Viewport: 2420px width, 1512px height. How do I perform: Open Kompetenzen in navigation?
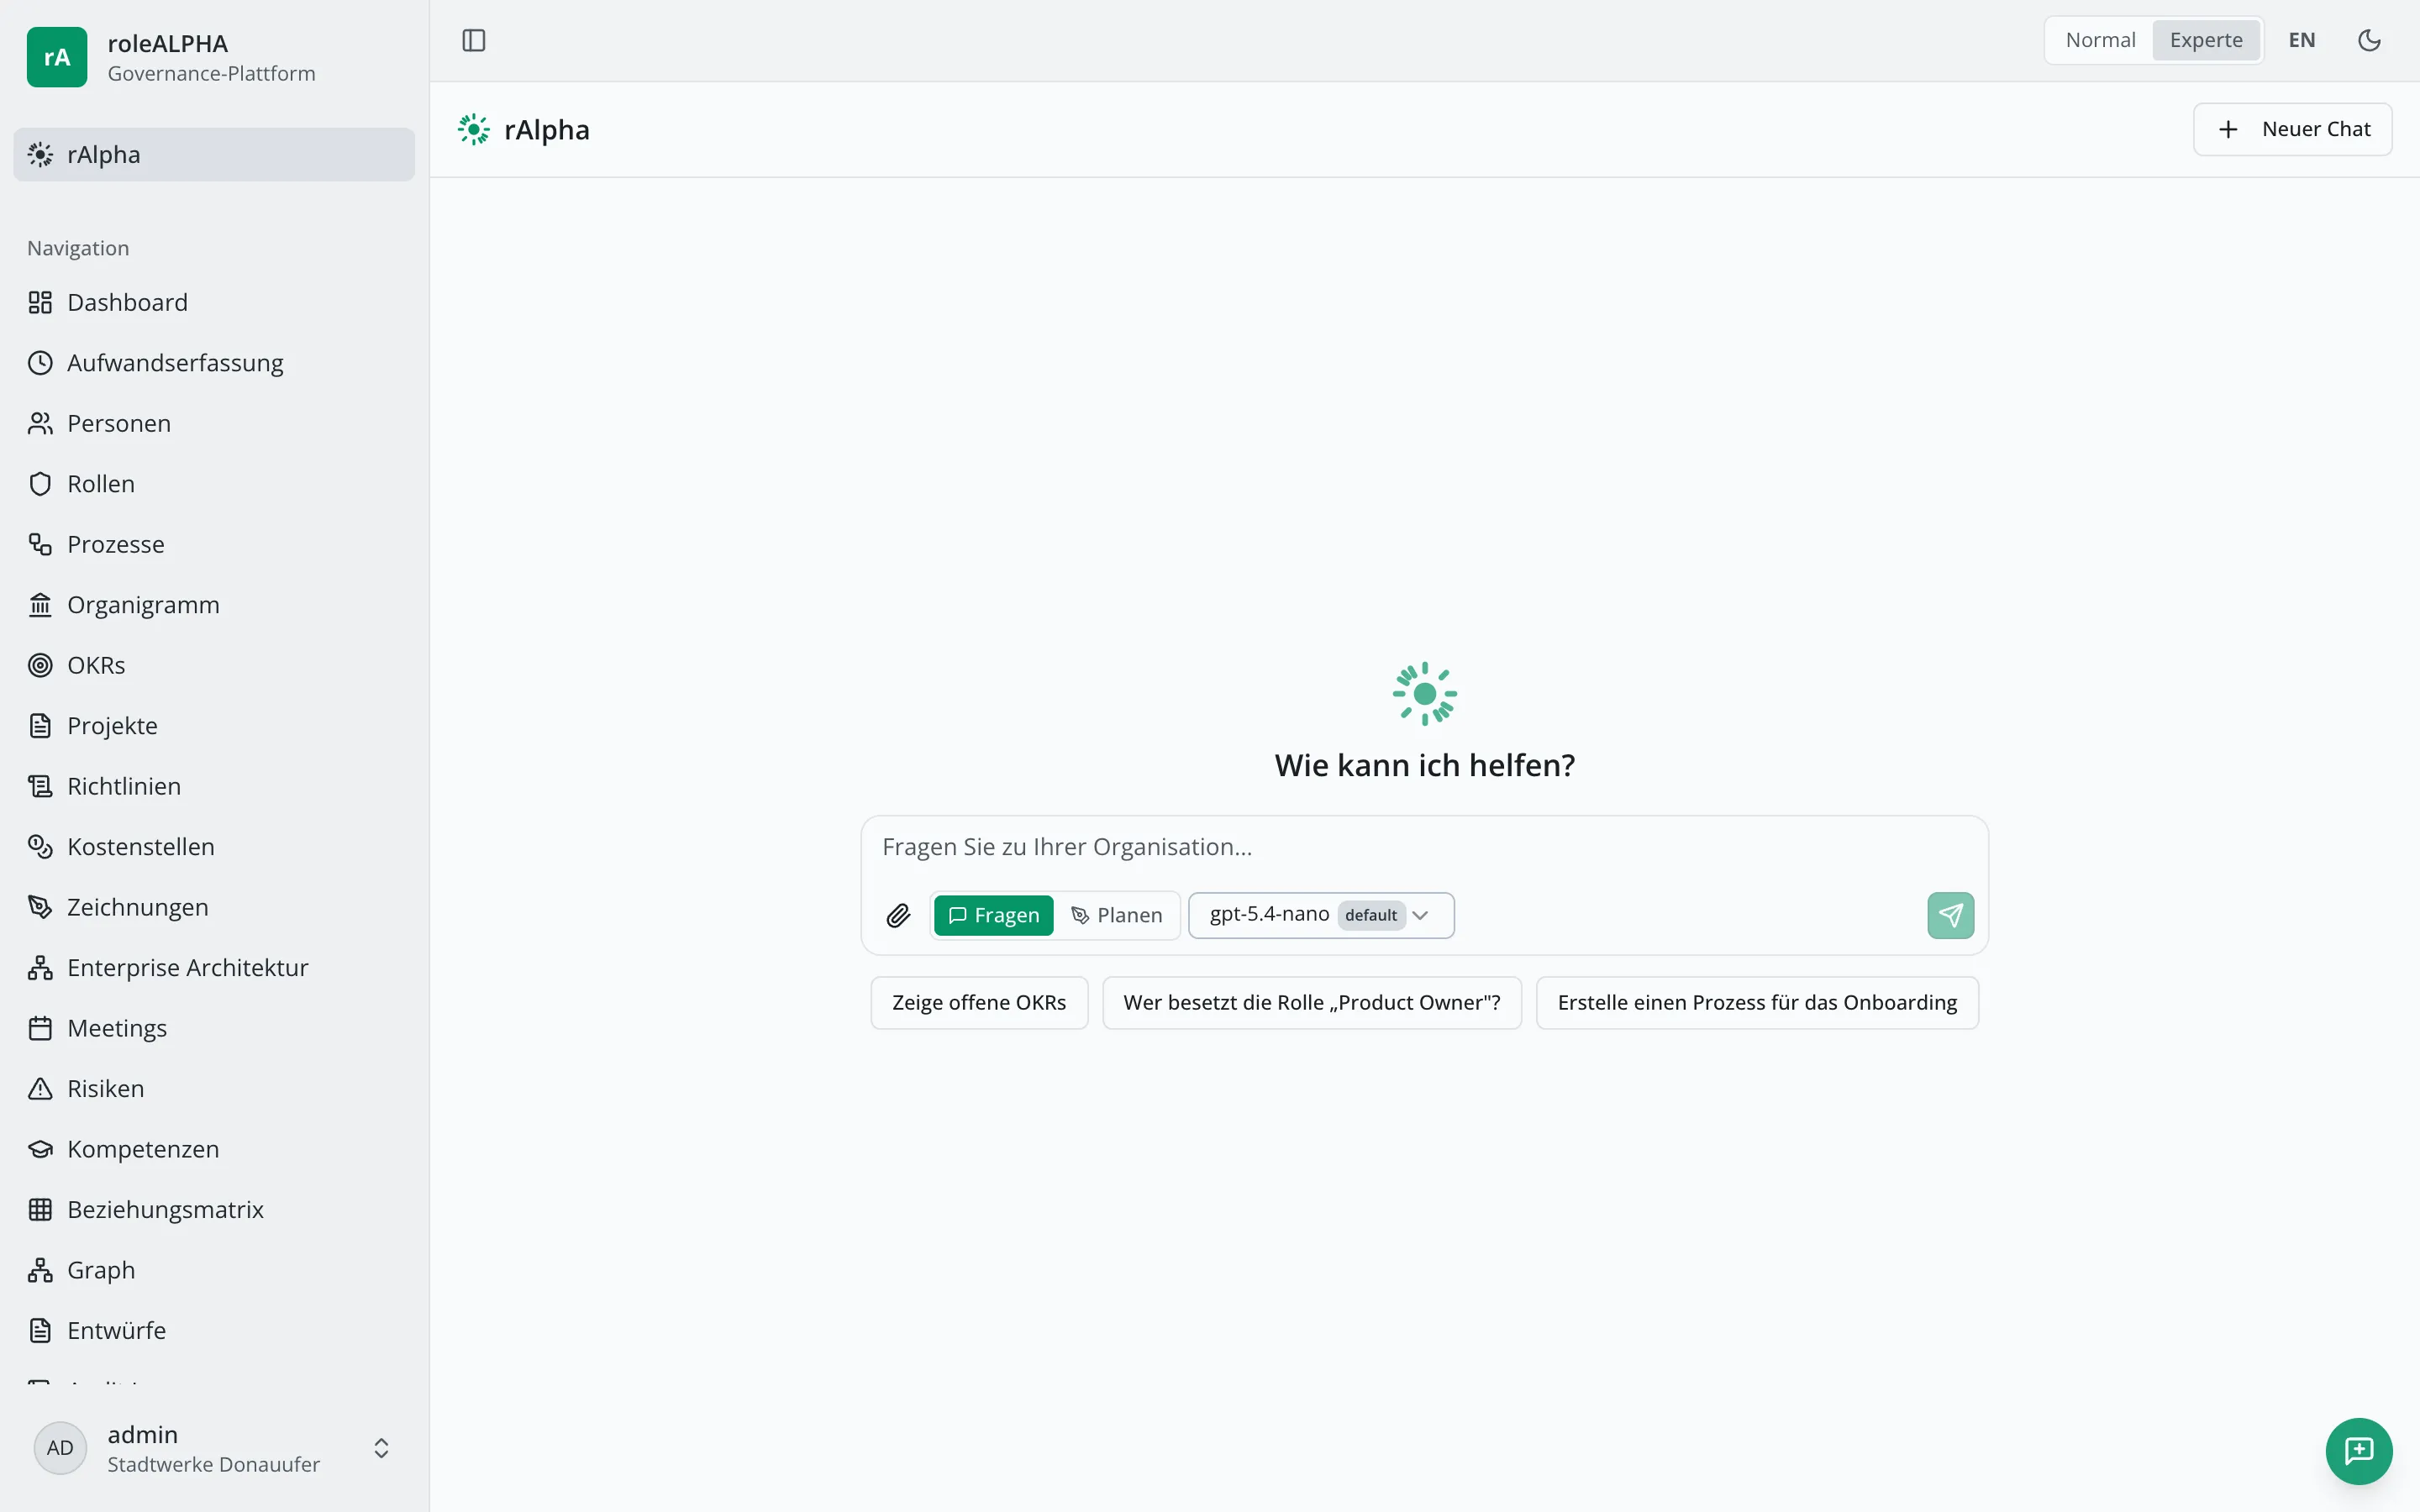(x=214, y=1149)
